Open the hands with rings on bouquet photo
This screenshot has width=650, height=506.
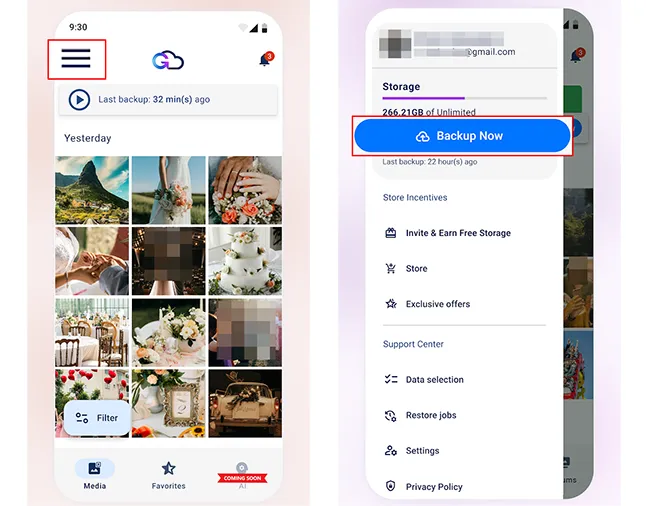[x=245, y=190]
